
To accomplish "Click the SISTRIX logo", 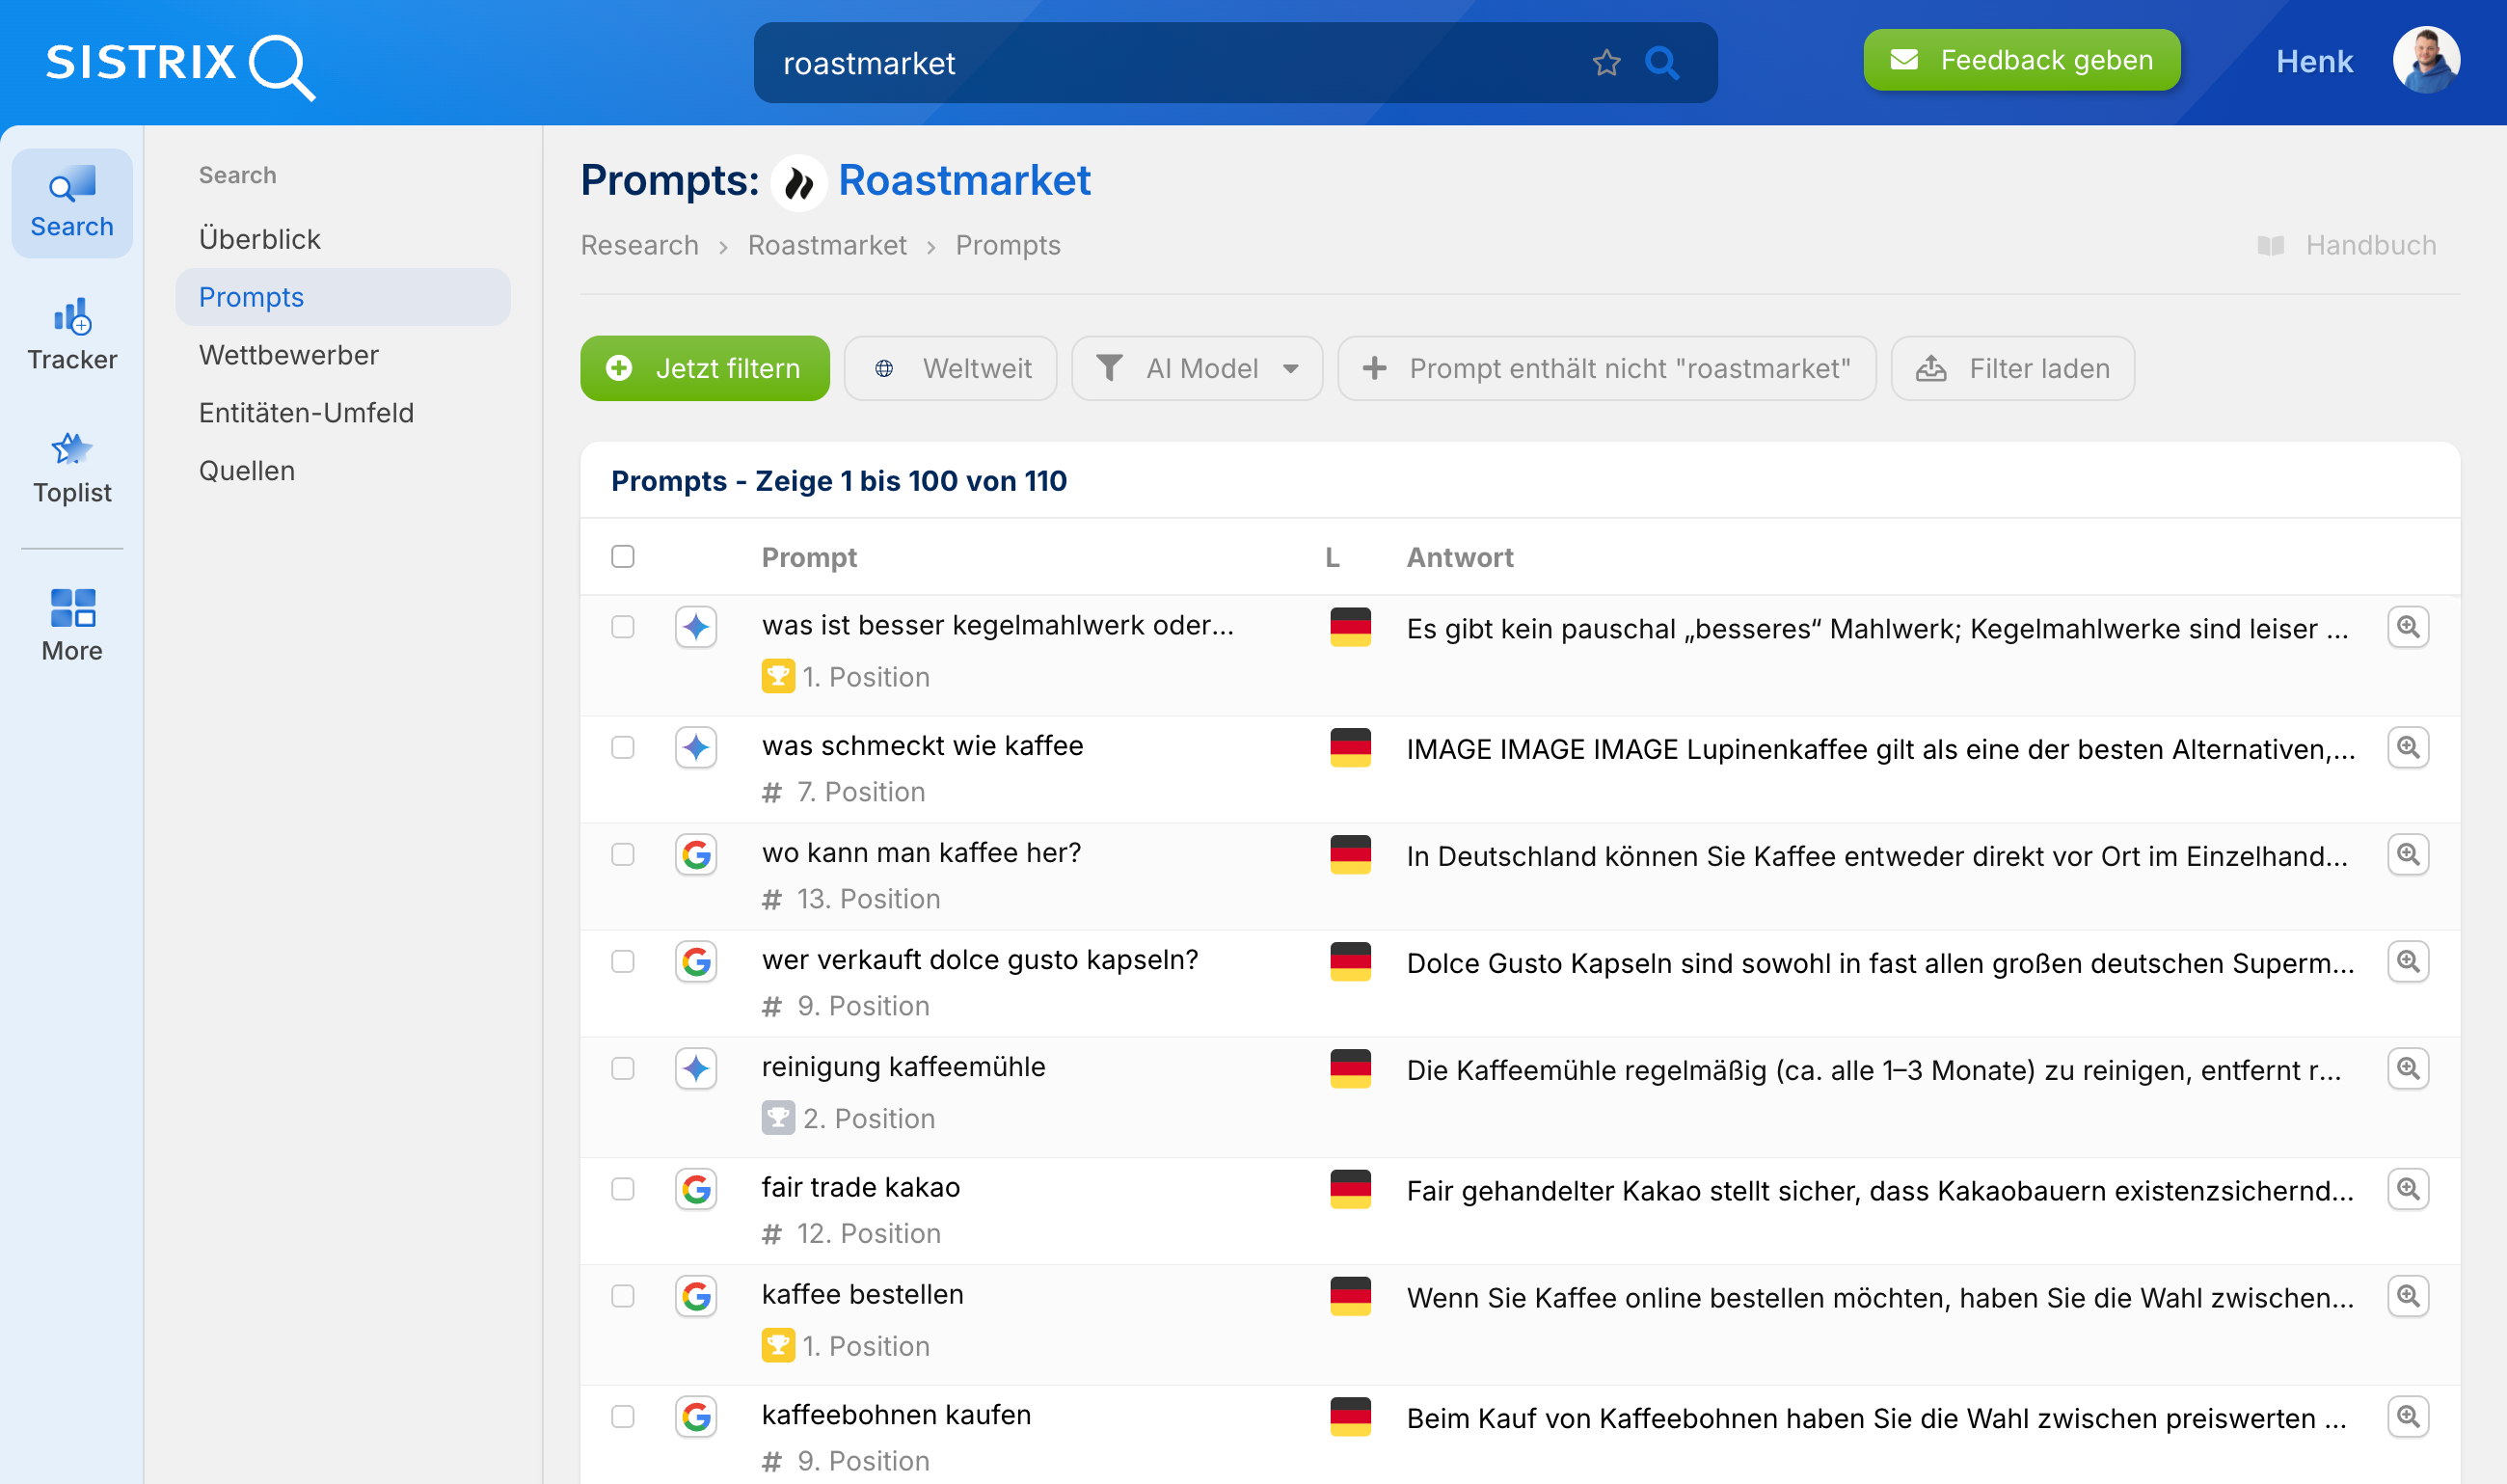I will (176, 65).
